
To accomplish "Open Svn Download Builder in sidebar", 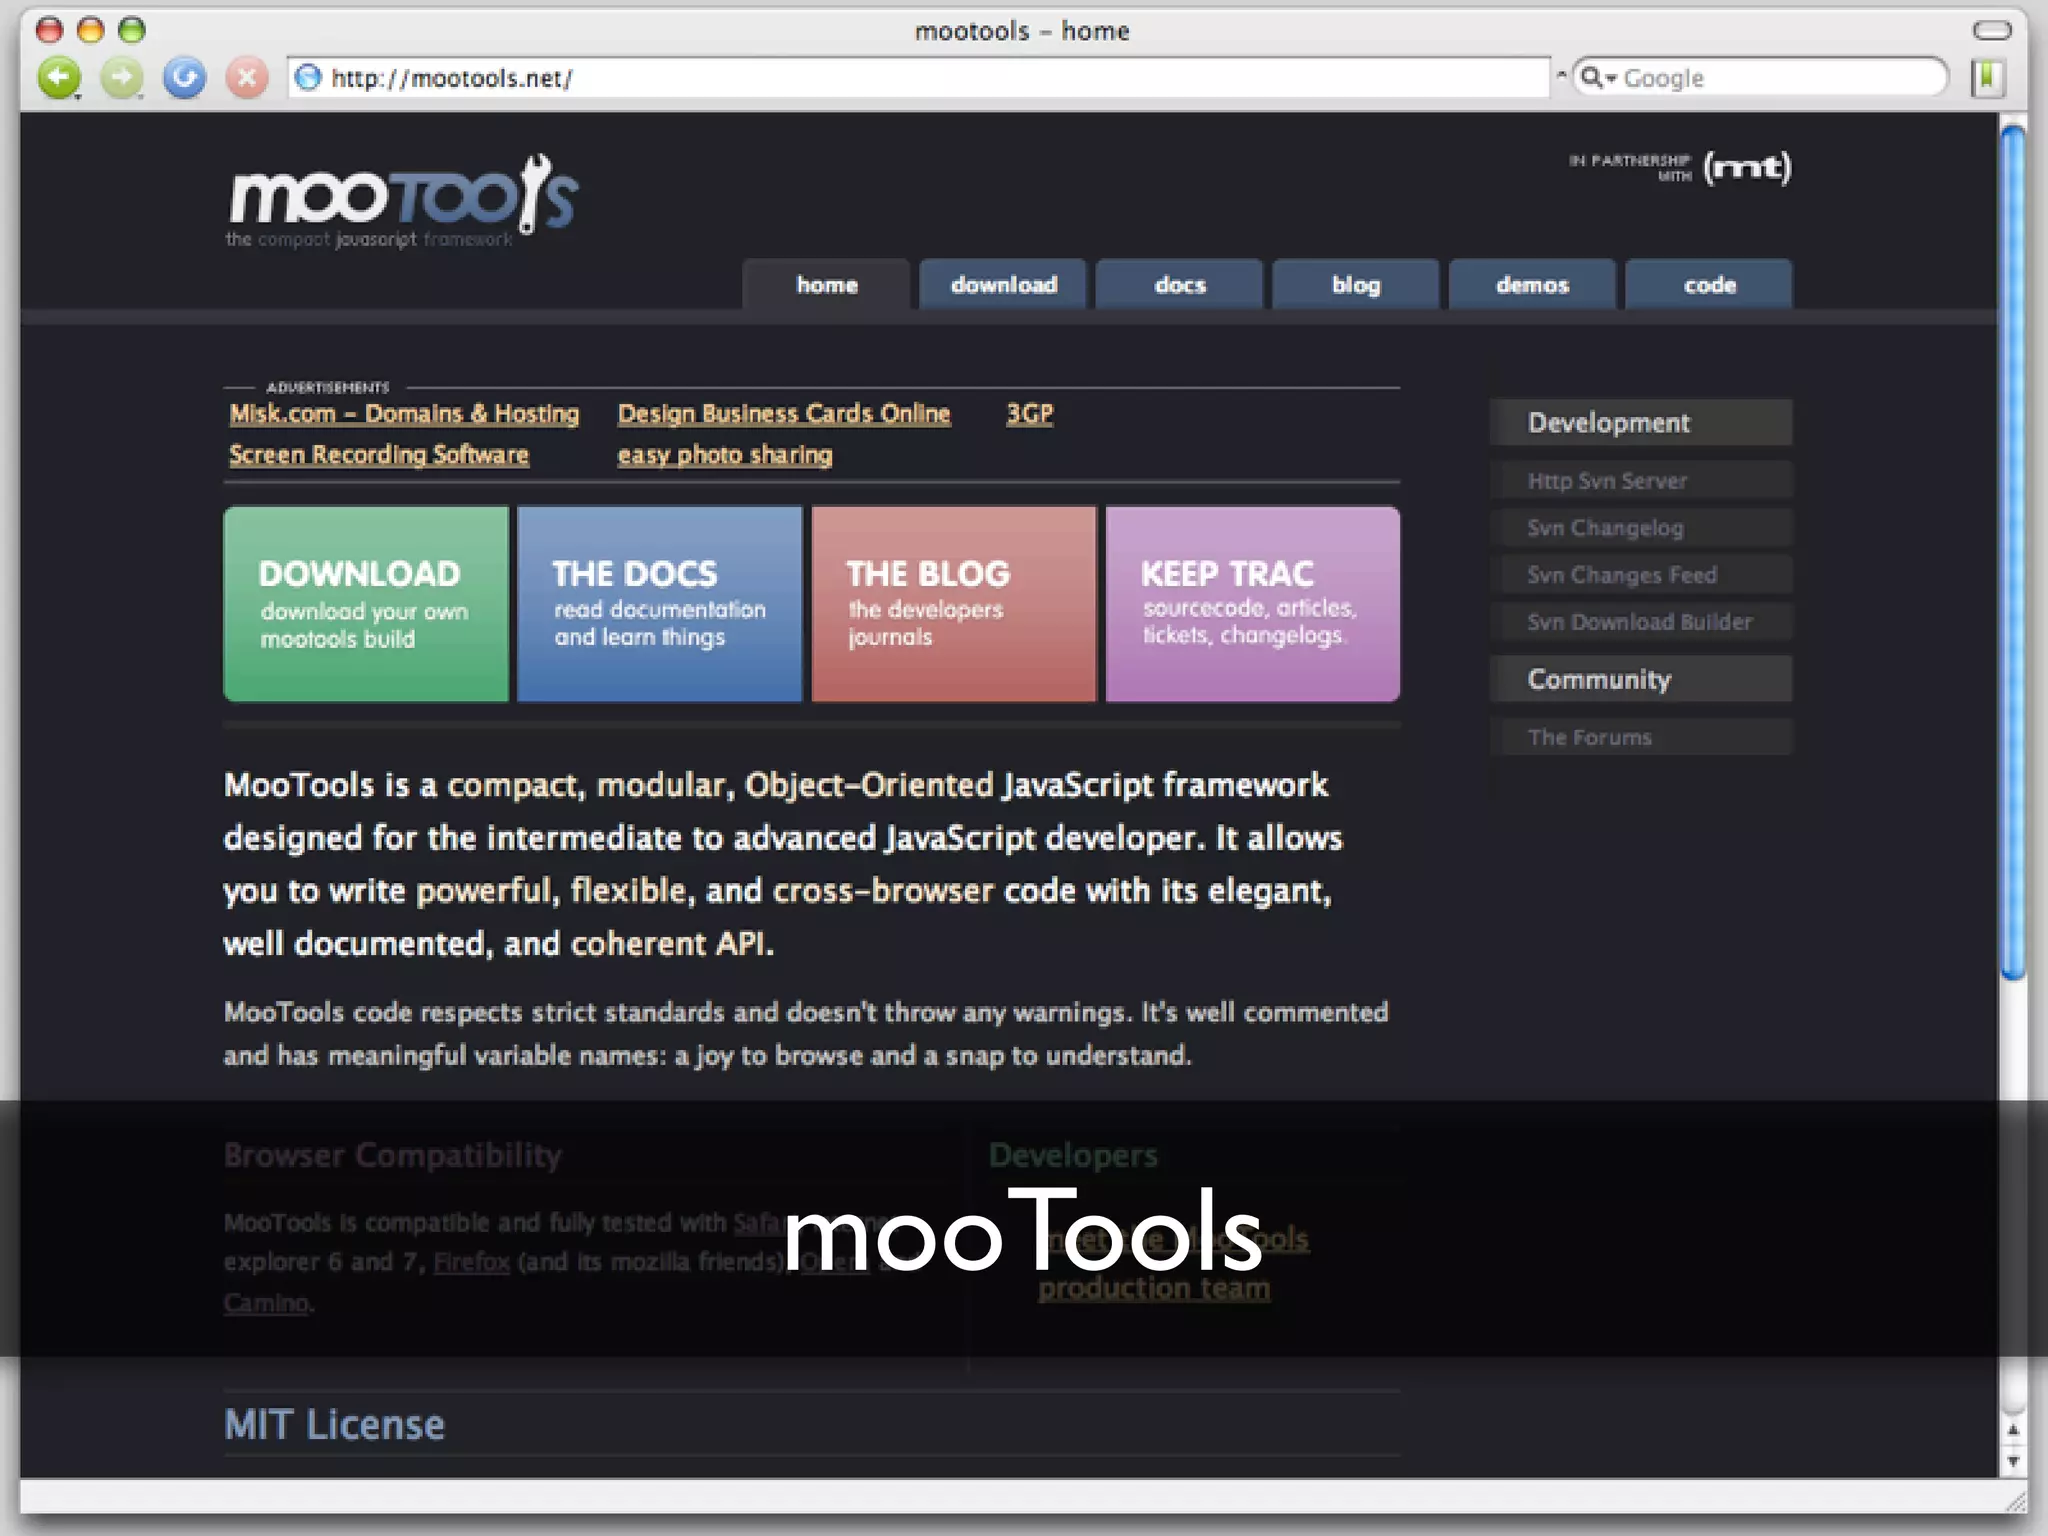I will (1641, 622).
